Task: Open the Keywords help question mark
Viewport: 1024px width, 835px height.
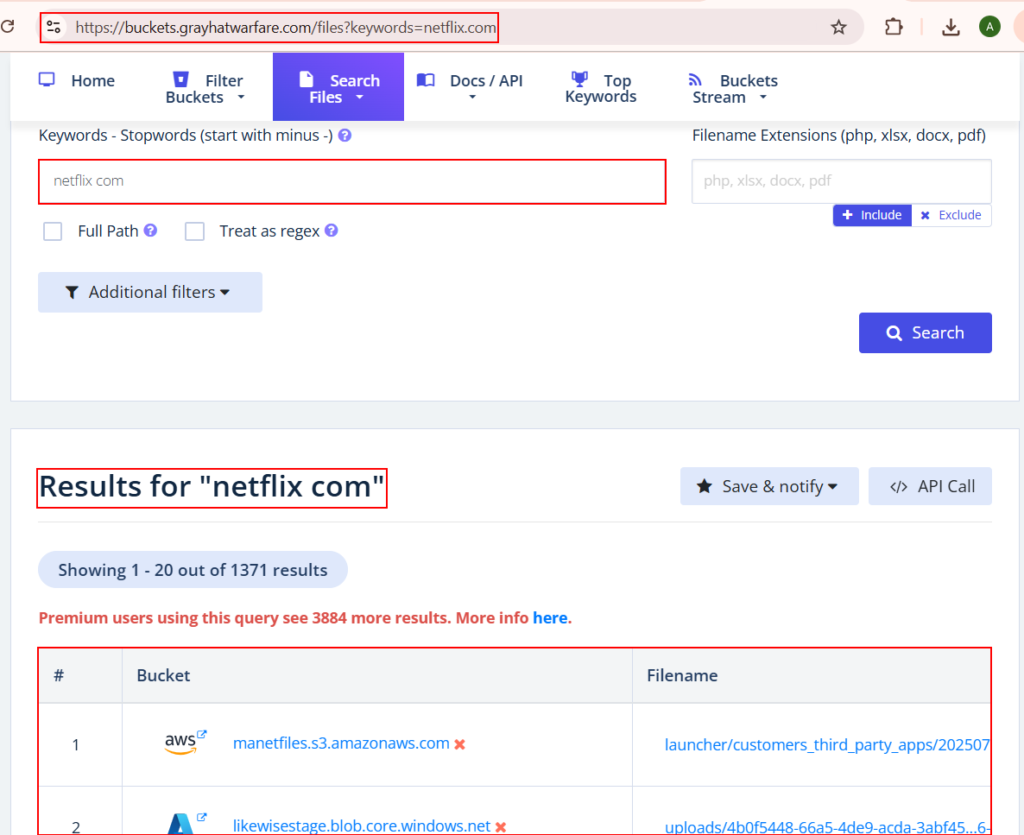Action: coord(345,135)
